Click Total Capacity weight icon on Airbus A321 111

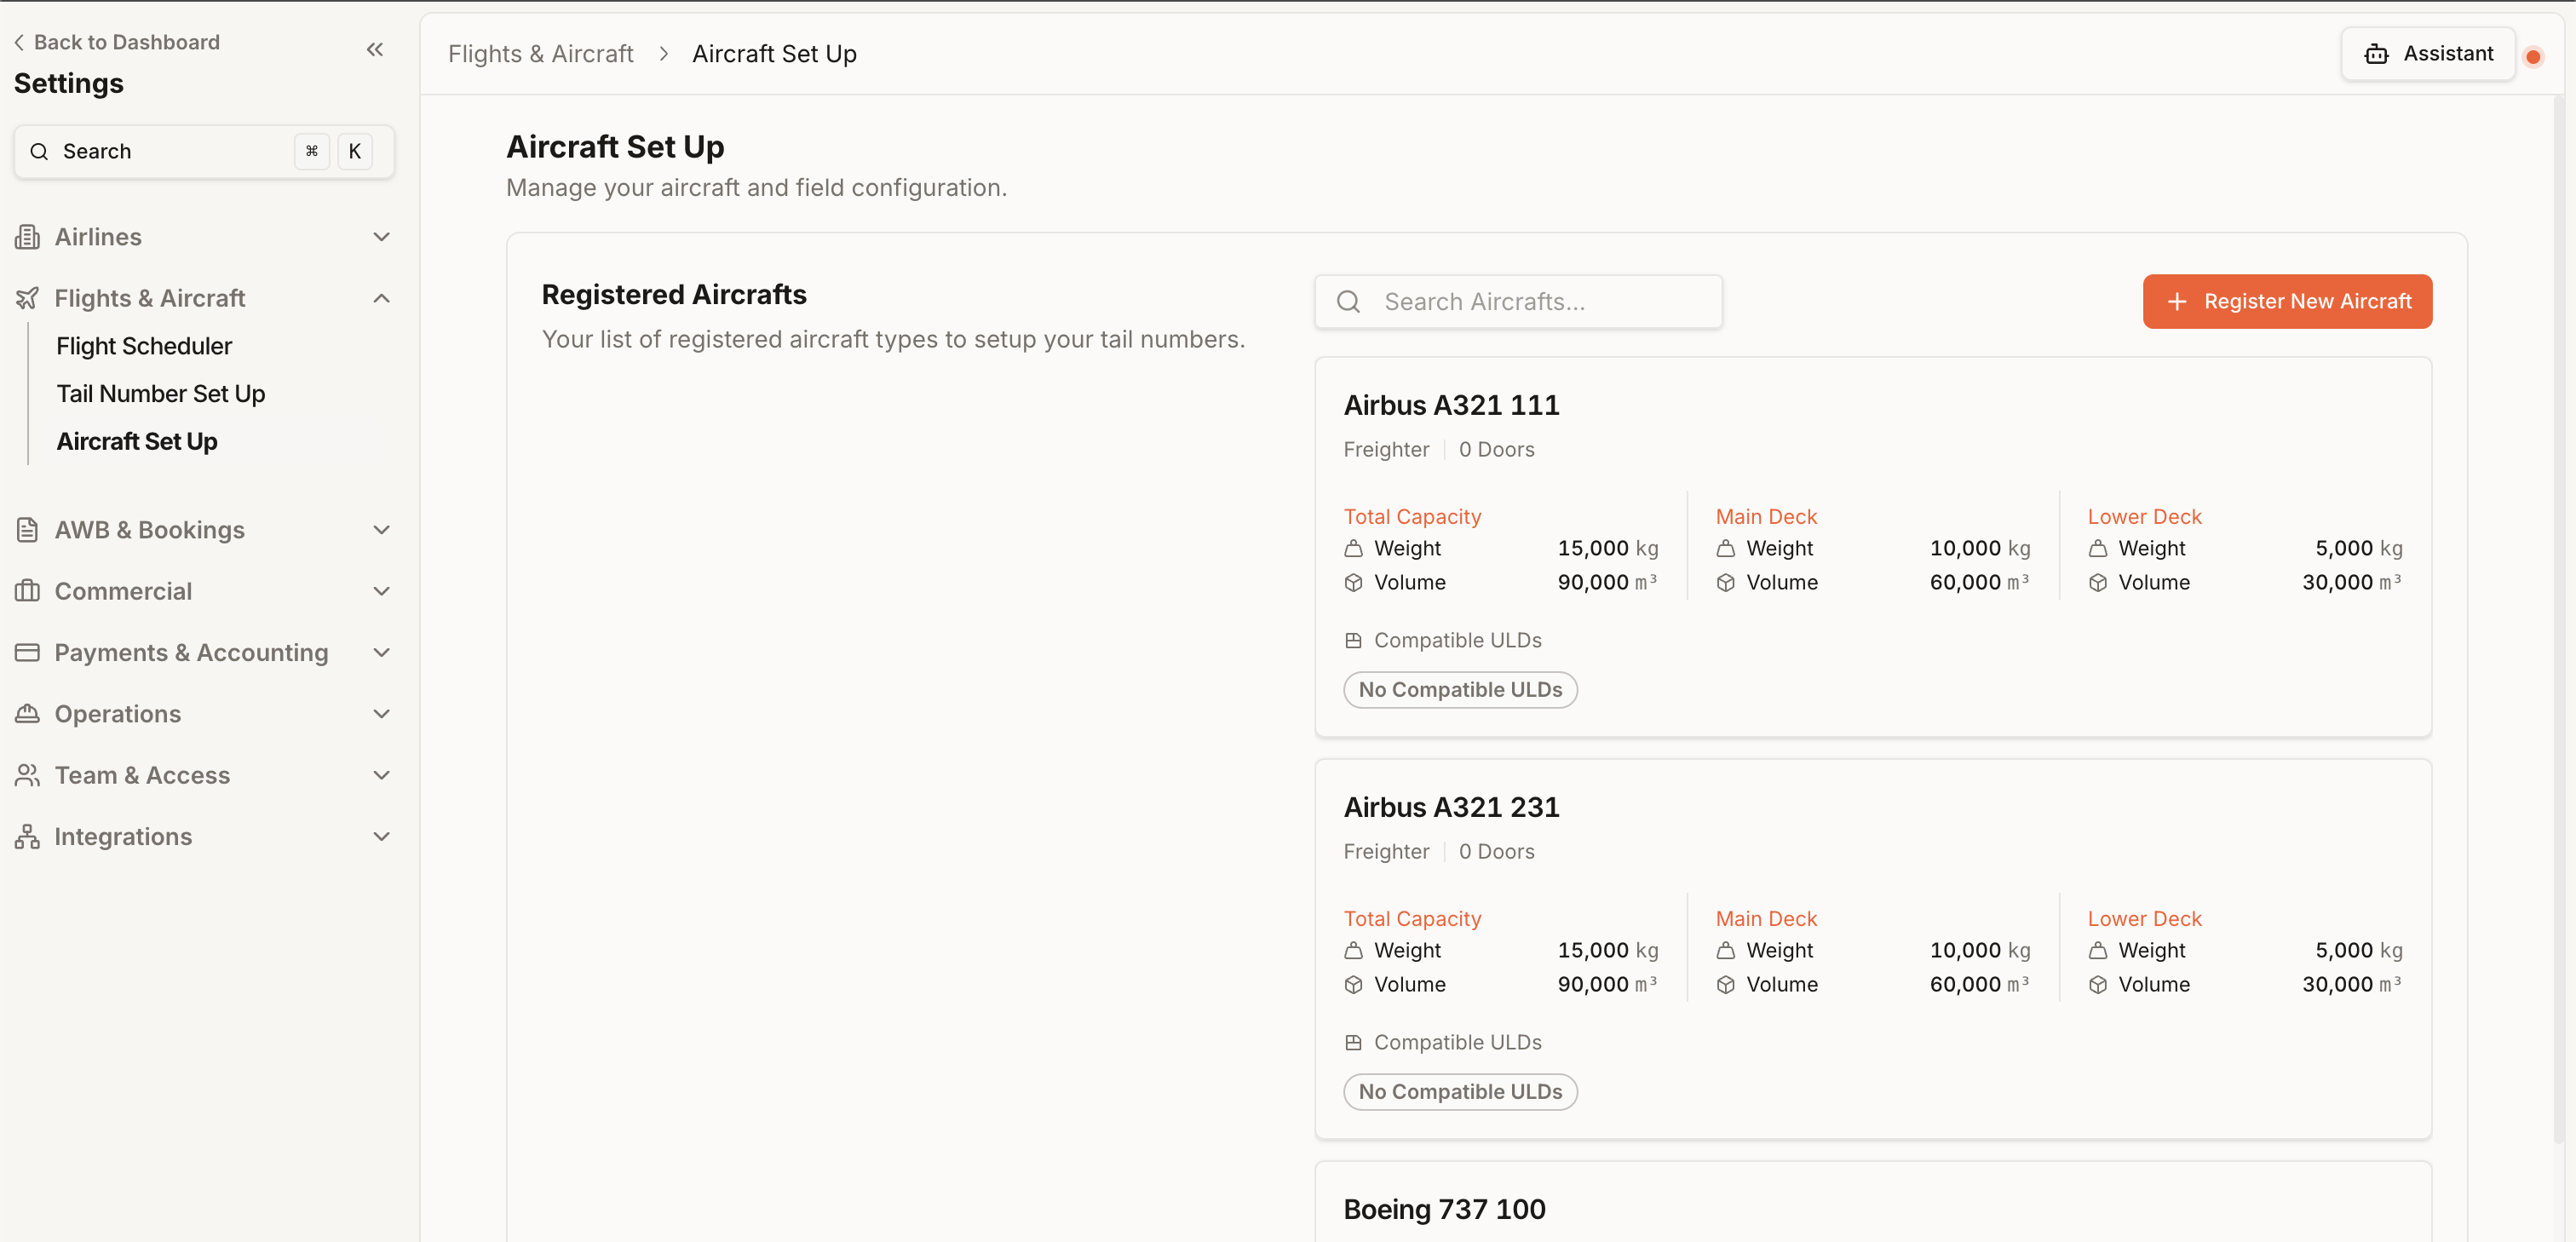point(1353,548)
